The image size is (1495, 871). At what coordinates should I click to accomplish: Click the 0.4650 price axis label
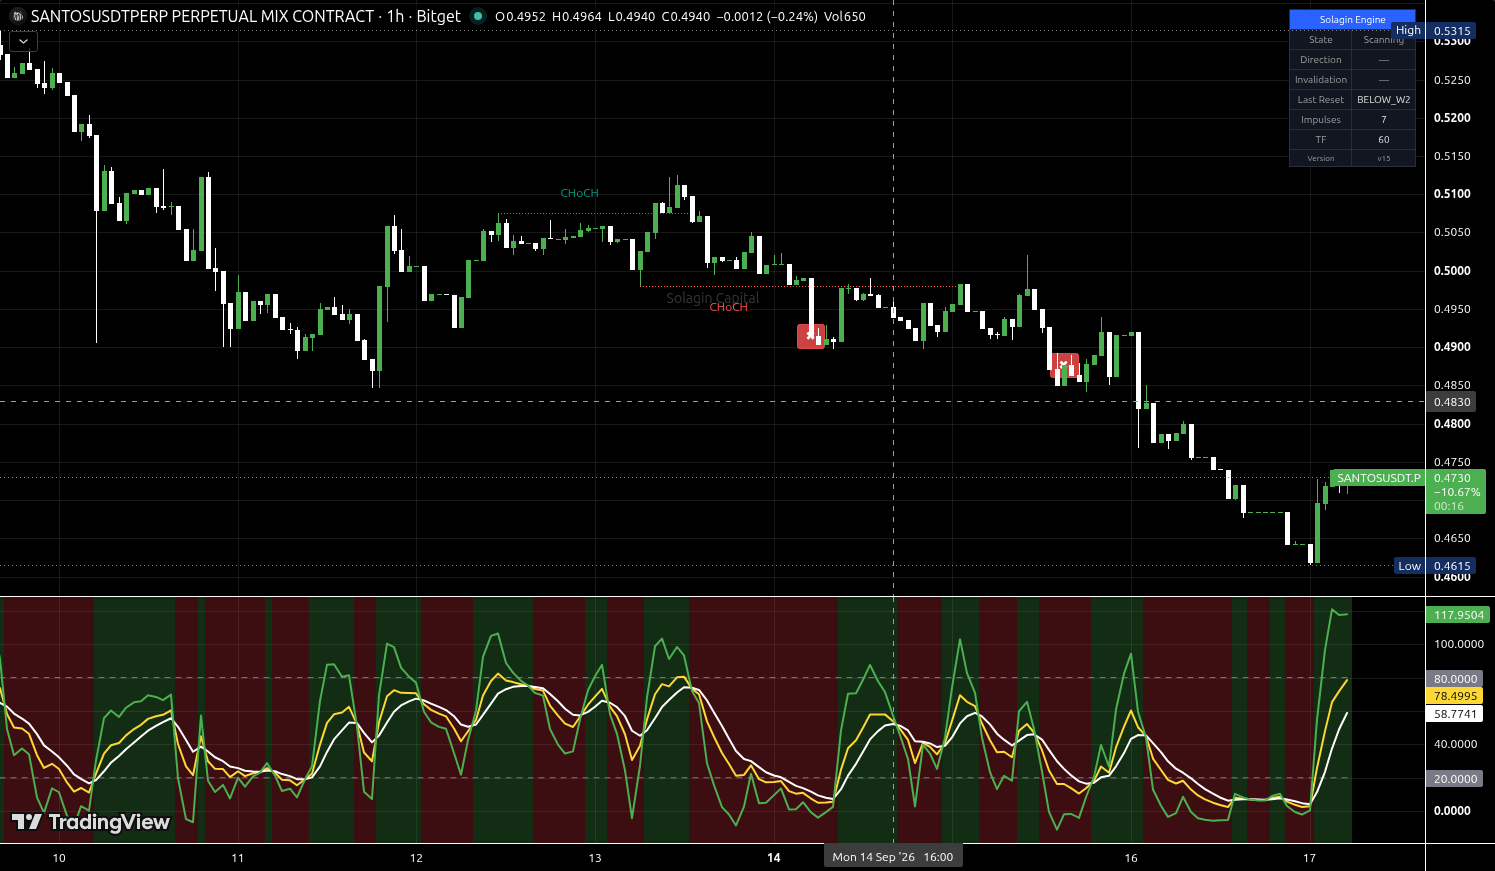pos(1452,538)
